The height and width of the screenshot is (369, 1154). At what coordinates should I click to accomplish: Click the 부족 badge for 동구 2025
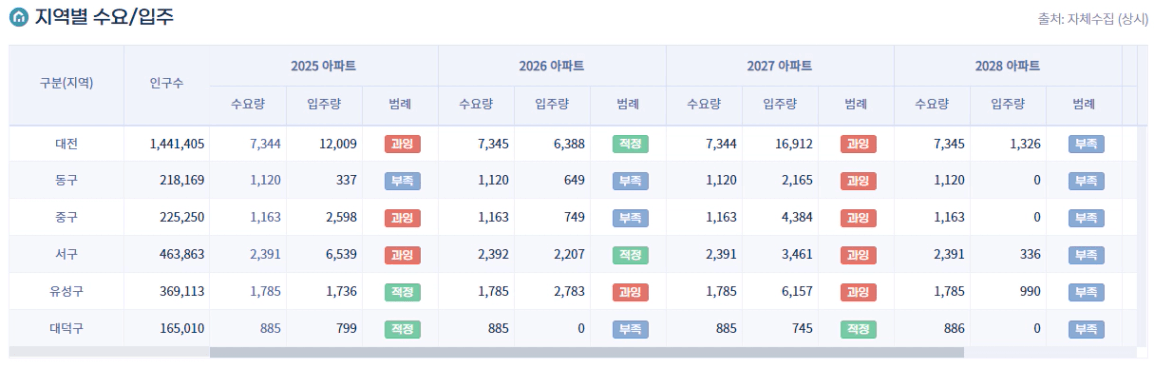[x=403, y=180]
